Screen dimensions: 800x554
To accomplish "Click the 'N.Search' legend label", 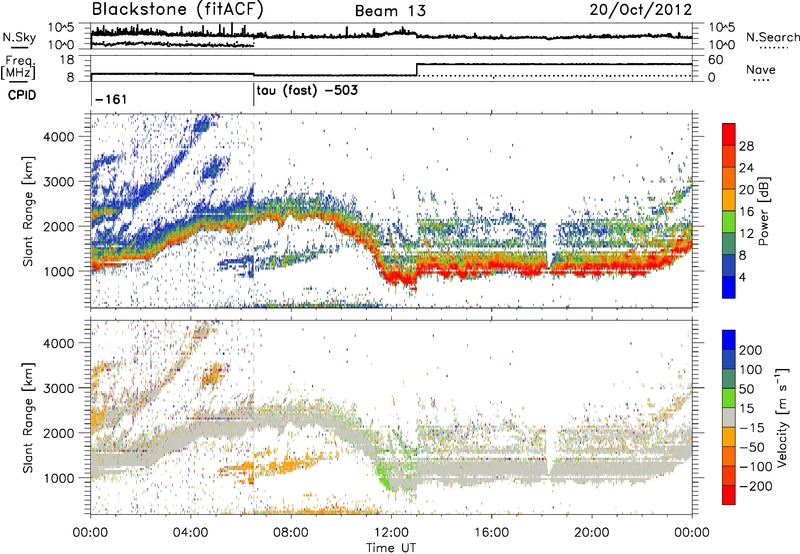I will [772, 37].
